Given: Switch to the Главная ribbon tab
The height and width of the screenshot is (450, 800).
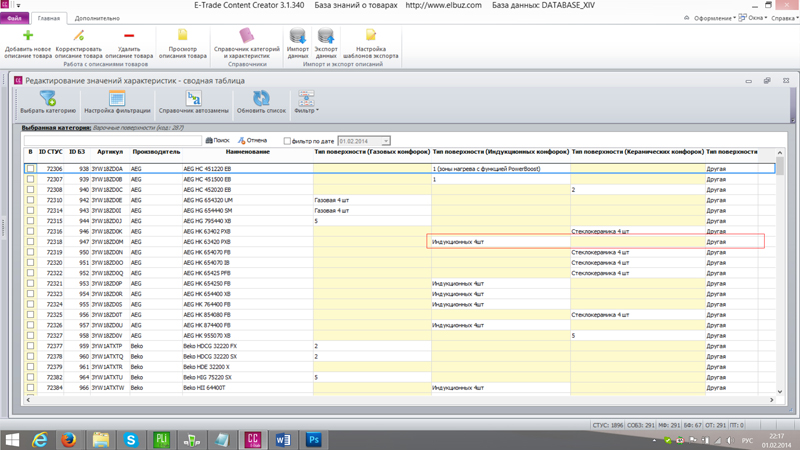Looking at the screenshot, I should point(48,18).
